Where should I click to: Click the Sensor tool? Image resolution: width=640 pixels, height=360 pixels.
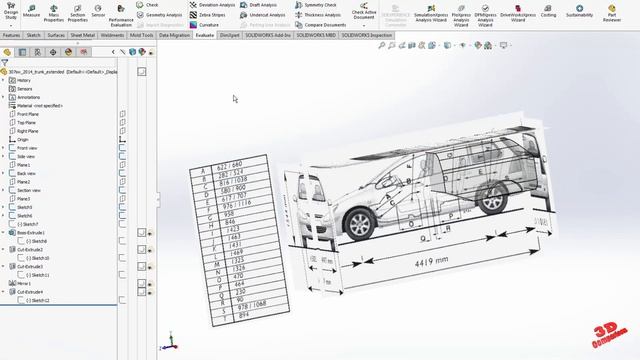click(x=98, y=11)
